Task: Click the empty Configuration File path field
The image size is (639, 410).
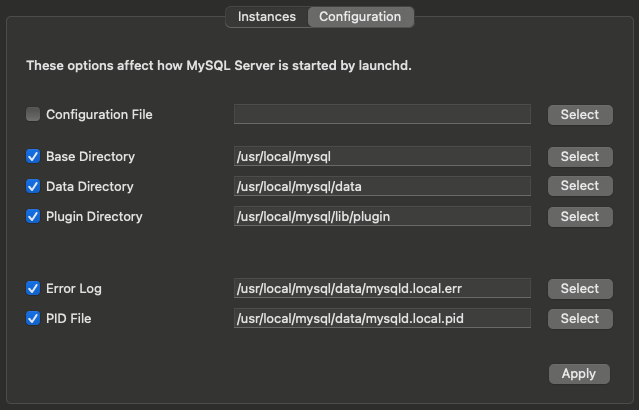Action: [x=382, y=114]
